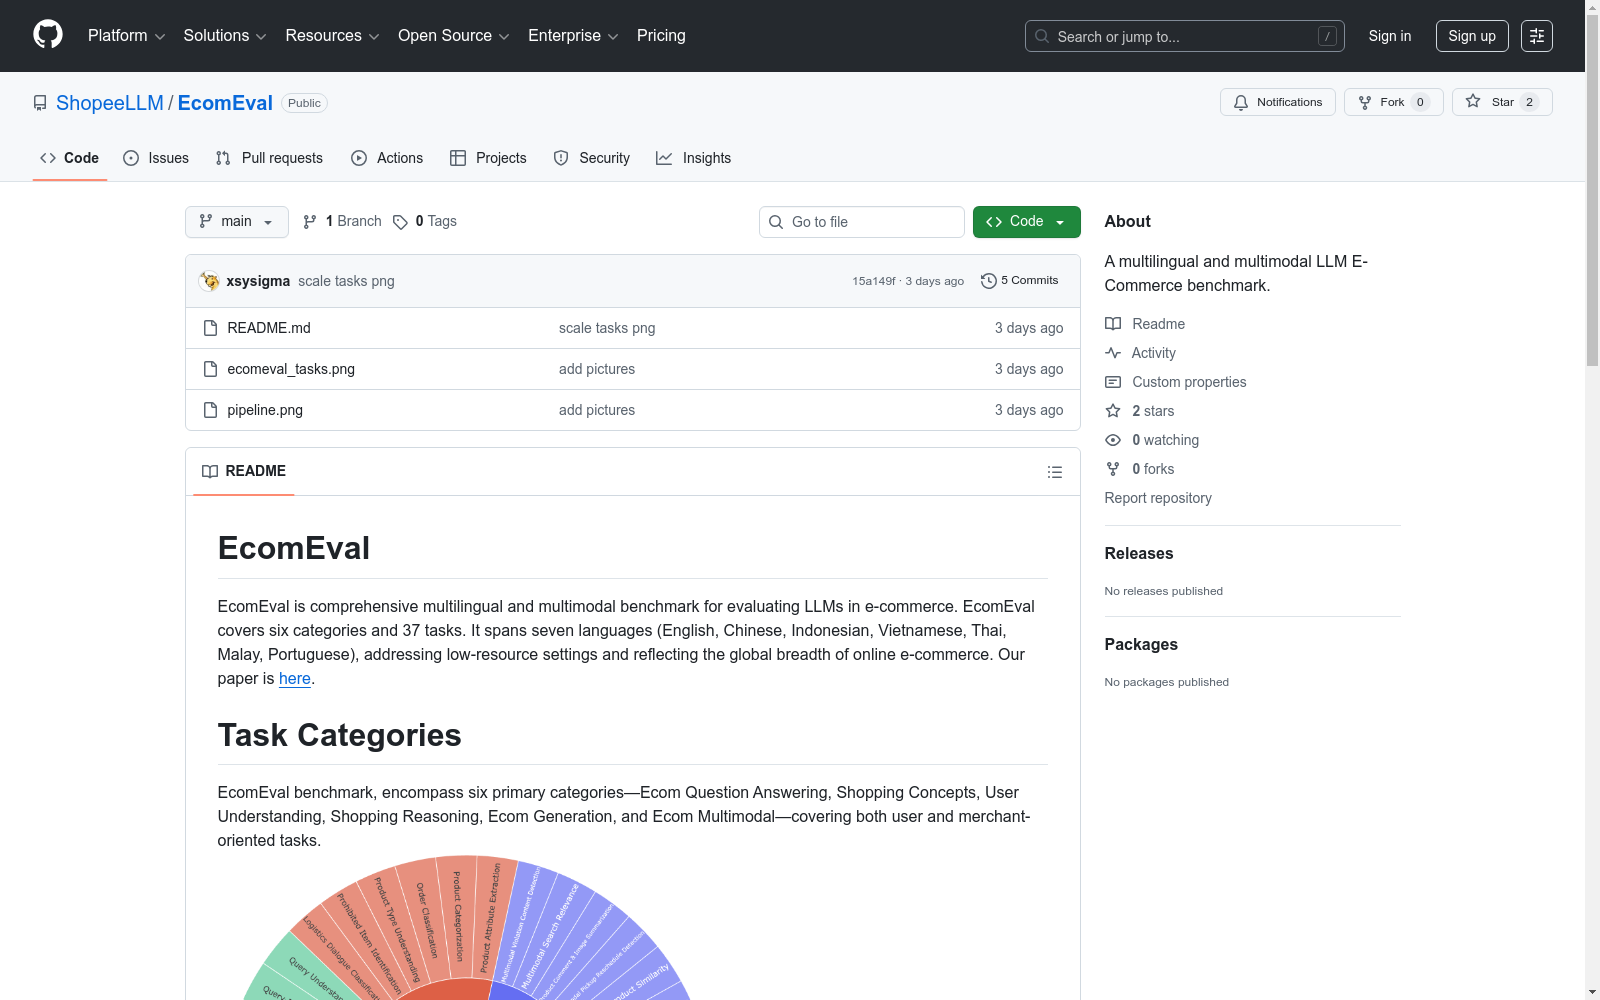Fork the EcomEval repository
Screen dimensions: 1600x1000
point(1394,102)
